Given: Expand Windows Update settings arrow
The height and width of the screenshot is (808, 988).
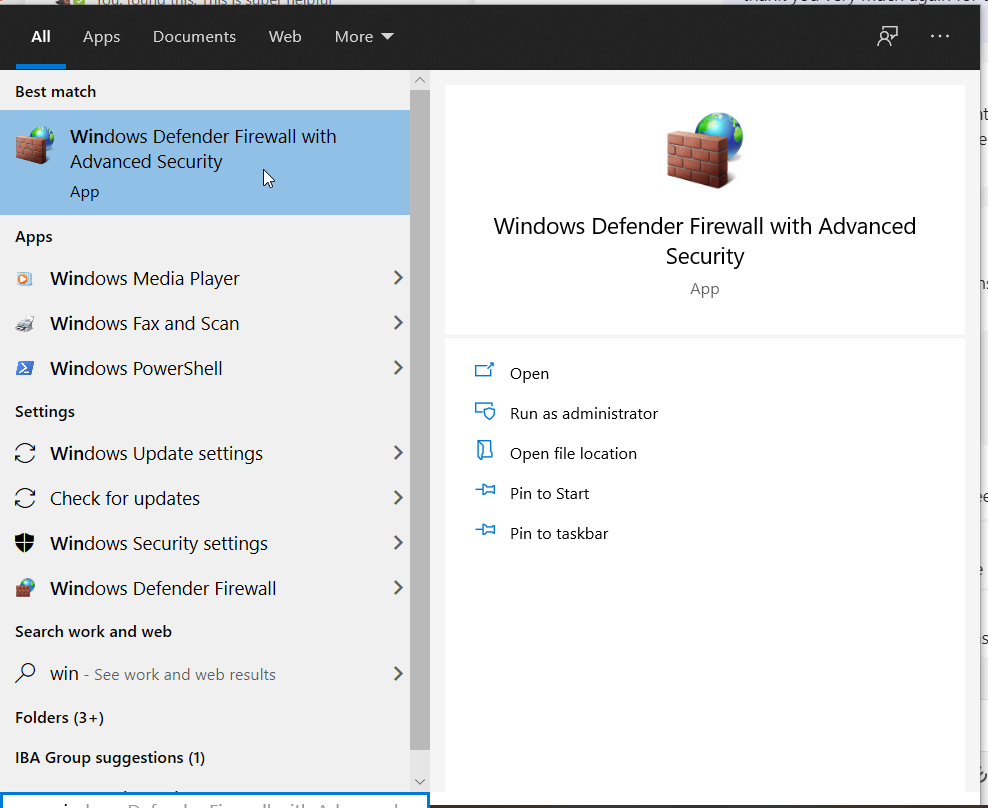Looking at the screenshot, I should [398, 453].
